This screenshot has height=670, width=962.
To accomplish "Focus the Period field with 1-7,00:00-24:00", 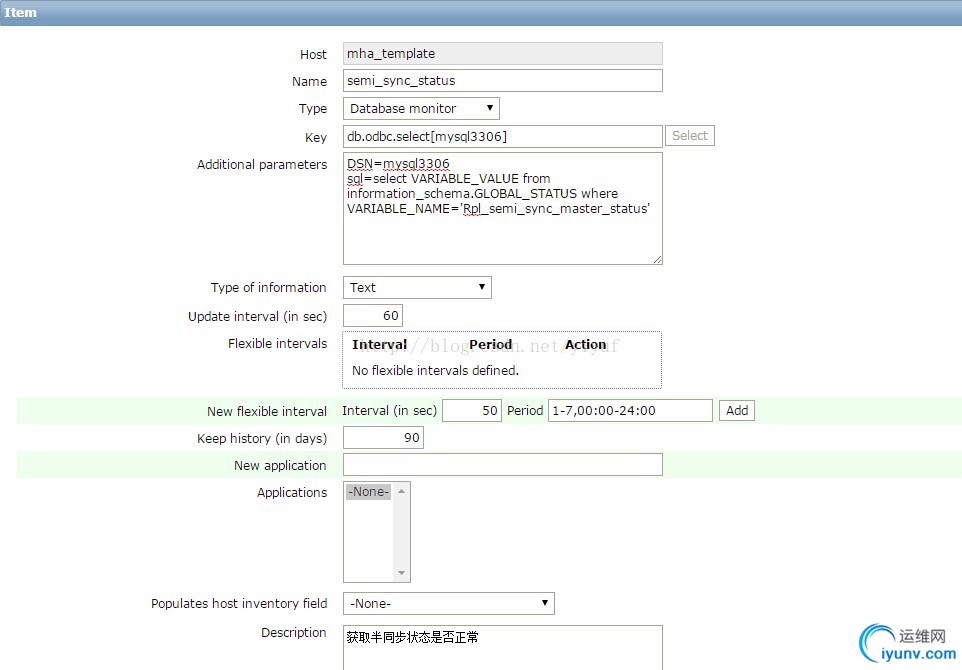I will [x=630, y=410].
